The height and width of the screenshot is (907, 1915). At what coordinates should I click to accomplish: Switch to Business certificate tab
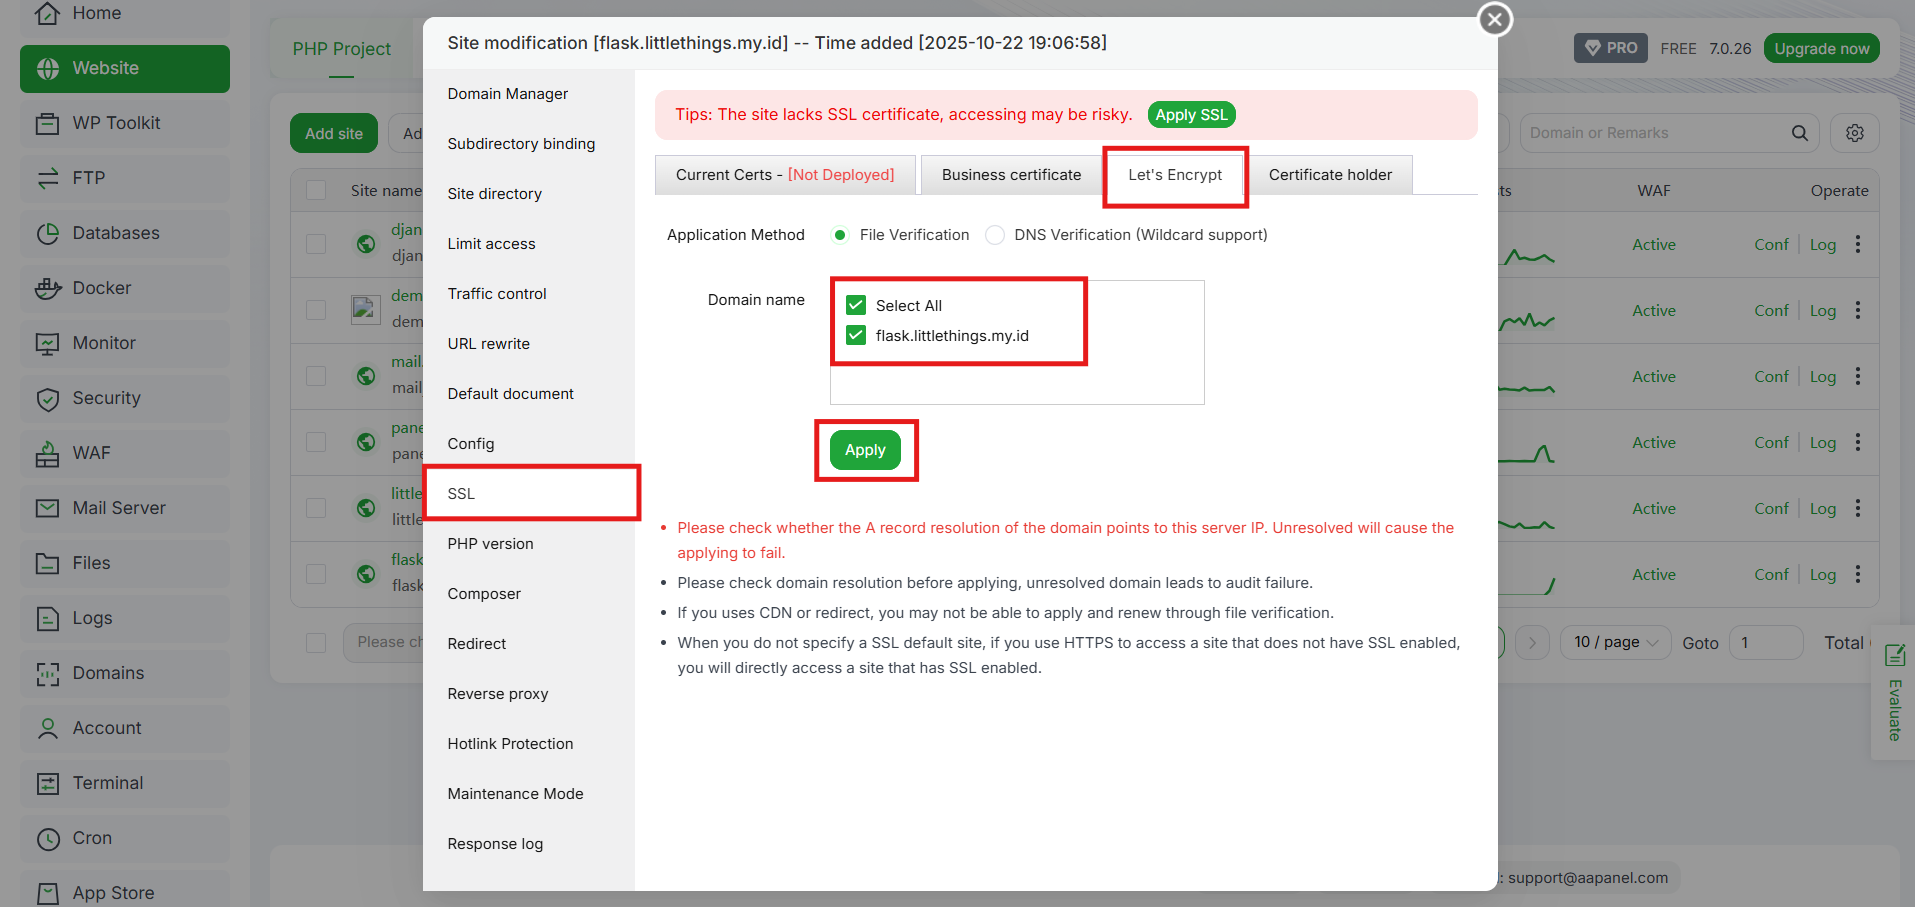(1011, 175)
